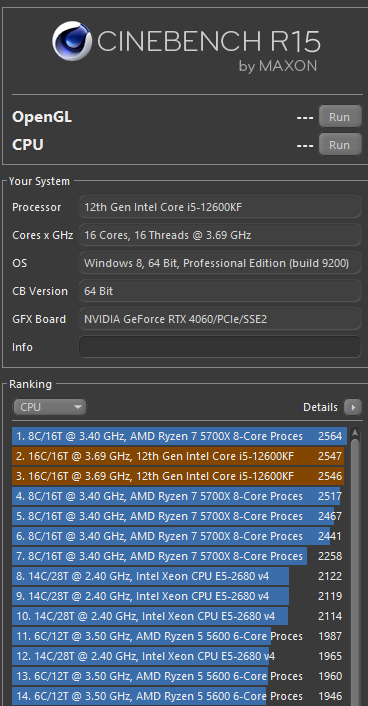Click the Cores x GHz value field

click(x=220, y=235)
